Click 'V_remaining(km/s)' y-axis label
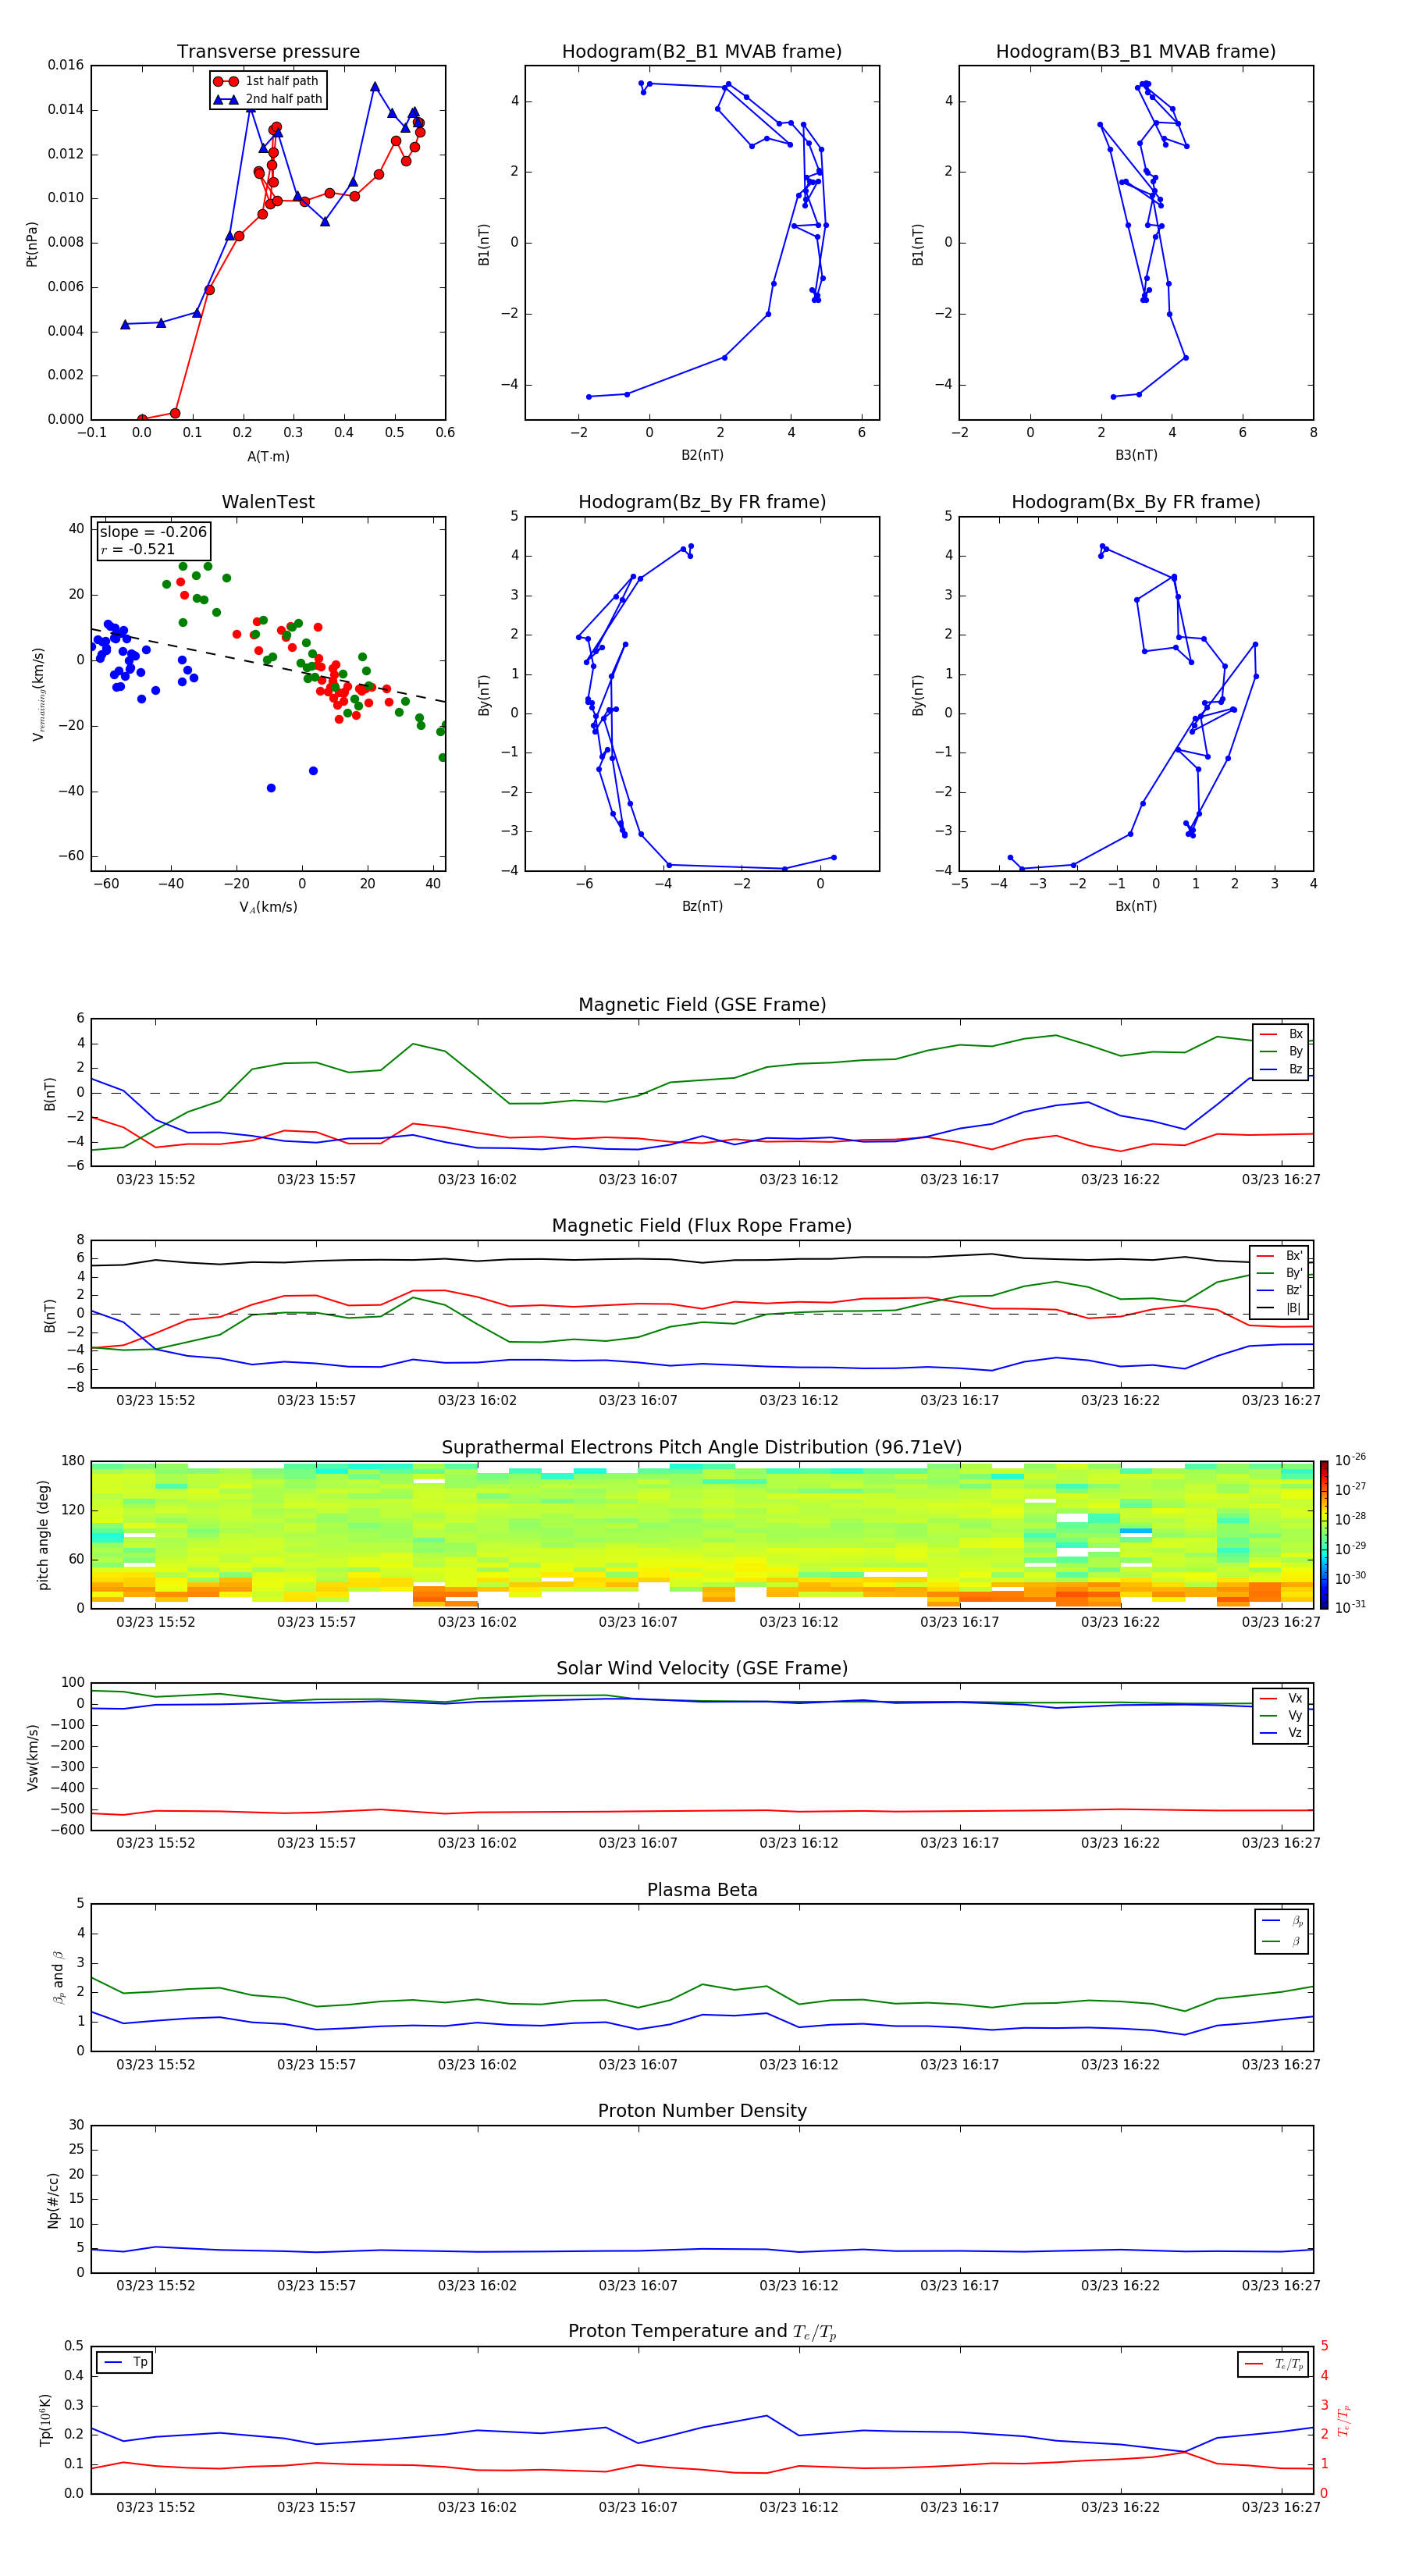The width and height of the screenshot is (1405, 2576). [38, 694]
